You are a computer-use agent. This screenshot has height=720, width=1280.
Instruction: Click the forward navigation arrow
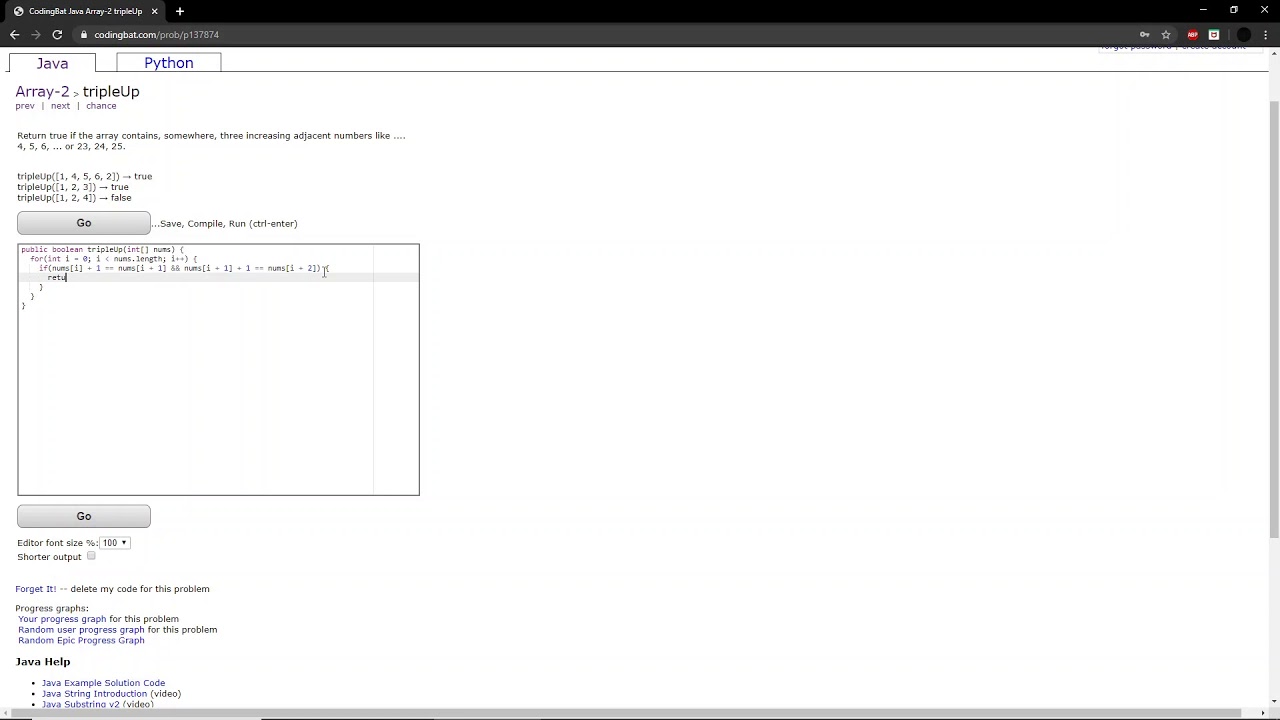point(36,35)
